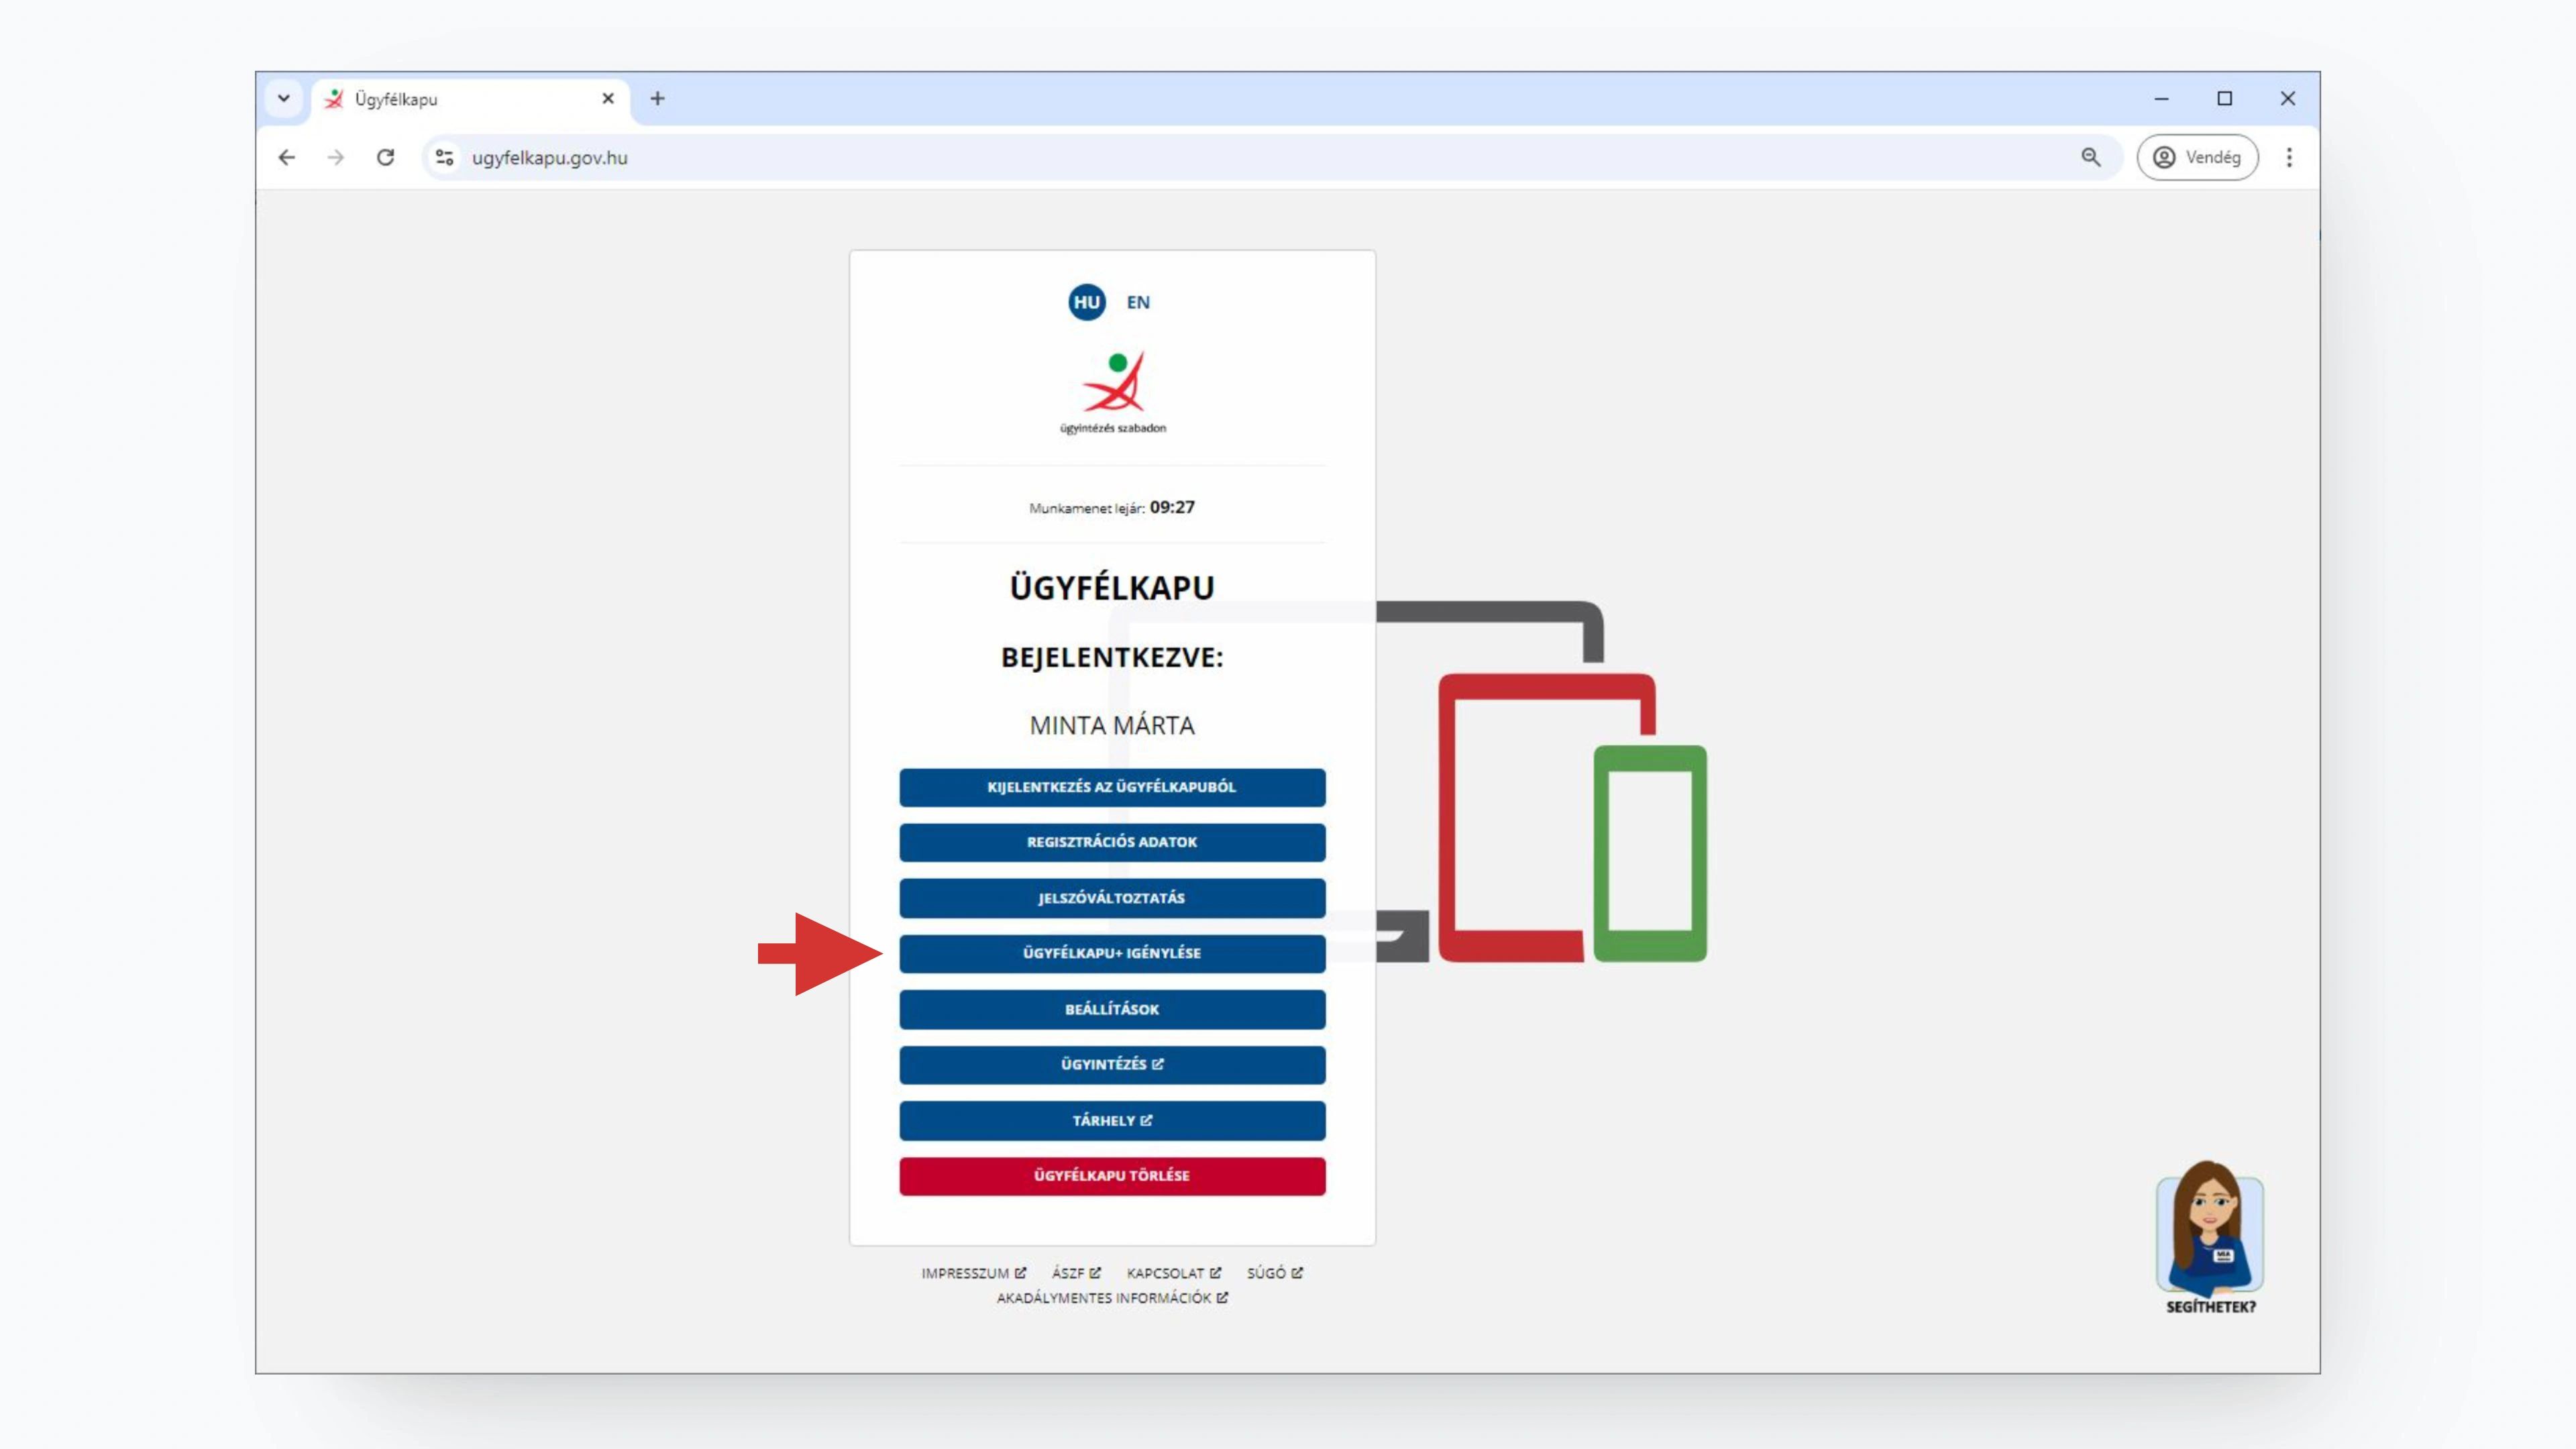Click Kijelentkezés az Ügyfélkapuból button
Viewport: 2576px width, 1449px height.
tap(1112, 787)
